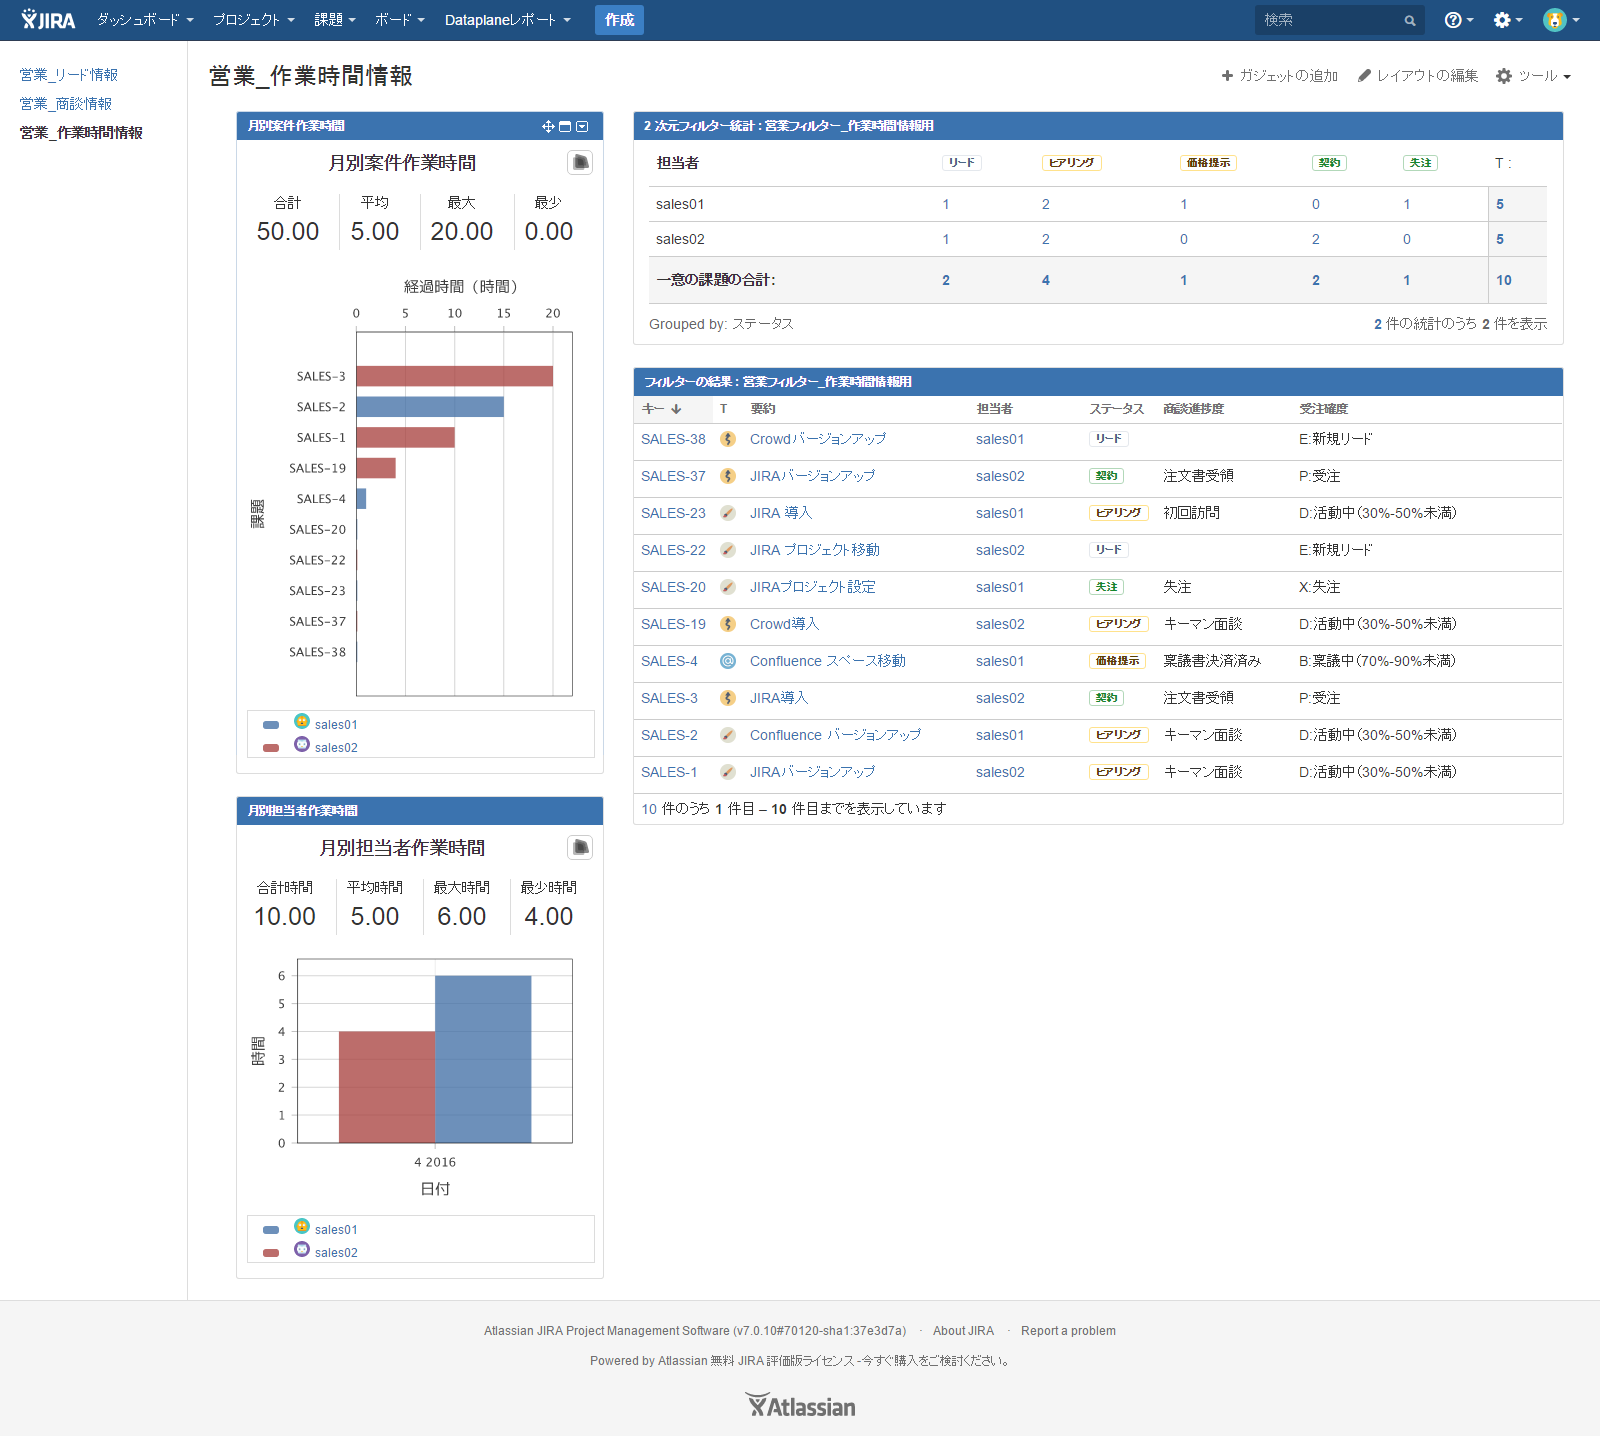This screenshot has height=1436, width=1600.
Task: Maximize the 月別案件作業時間 gadget
Action: [565, 126]
